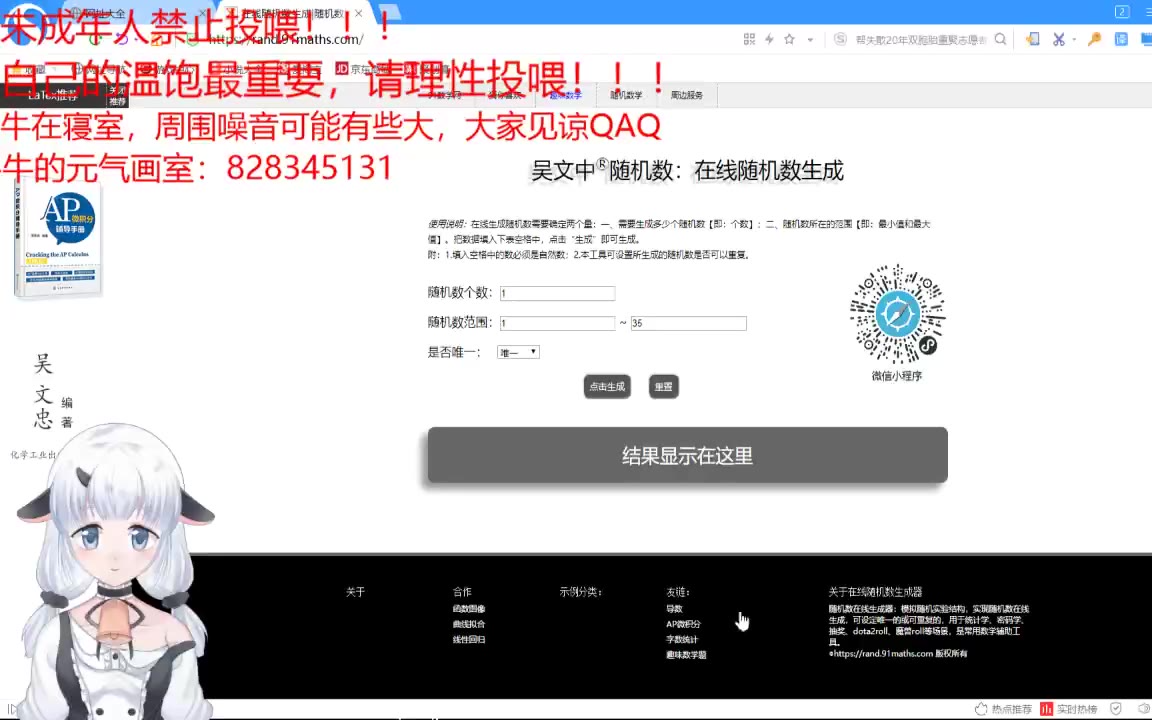Screen dimensions: 1152x720
Task: Open the 字数统计 footer link
Action: (x=683, y=640)
